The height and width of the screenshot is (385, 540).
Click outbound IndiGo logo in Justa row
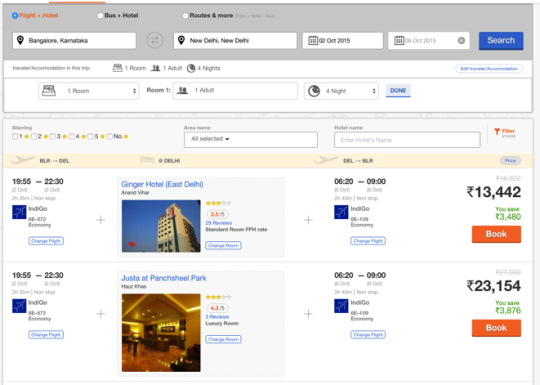point(19,306)
